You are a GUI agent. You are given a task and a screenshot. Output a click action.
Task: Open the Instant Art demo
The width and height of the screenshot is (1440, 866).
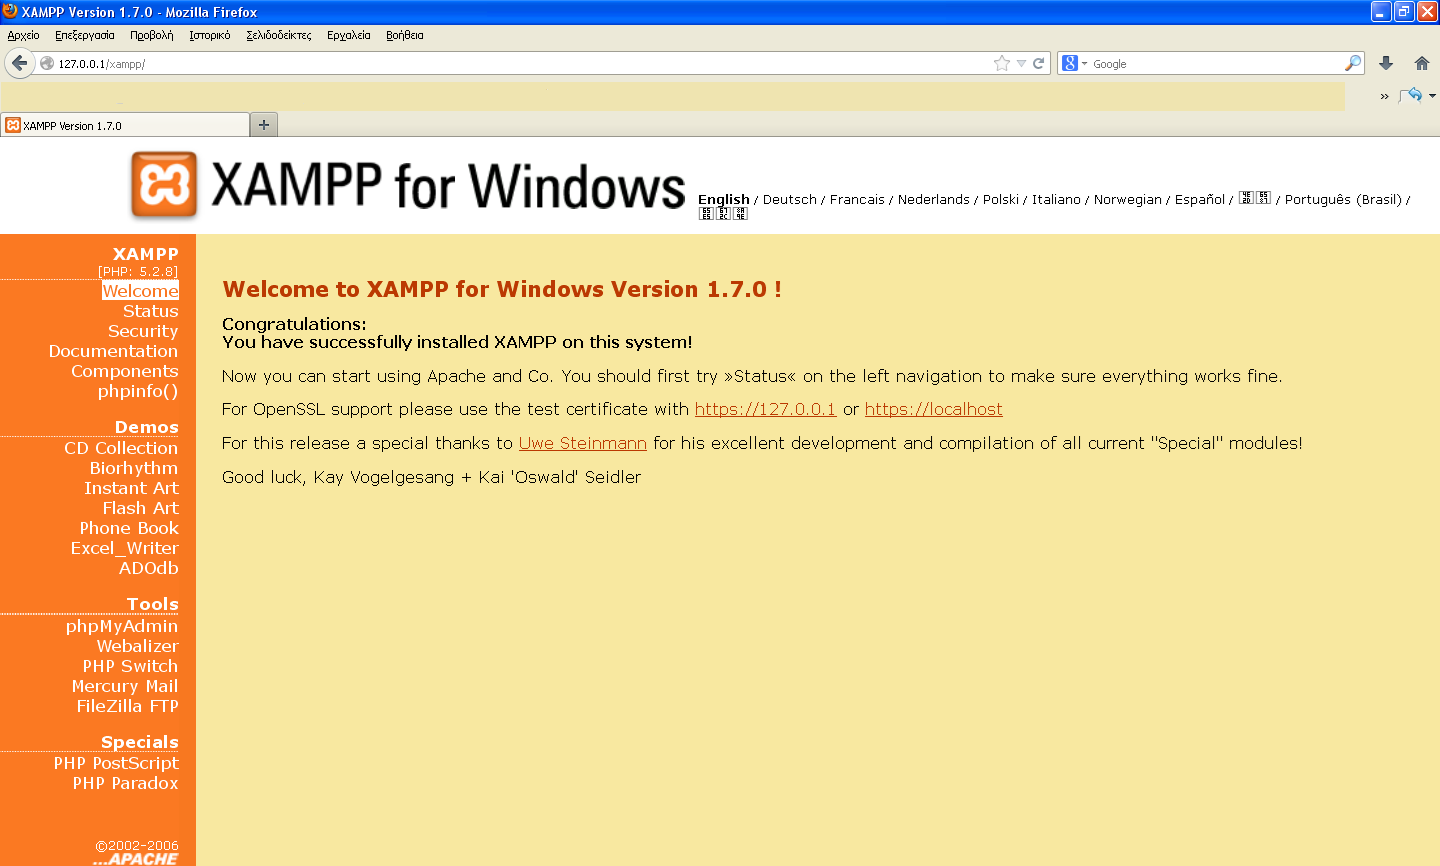point(131,488)
